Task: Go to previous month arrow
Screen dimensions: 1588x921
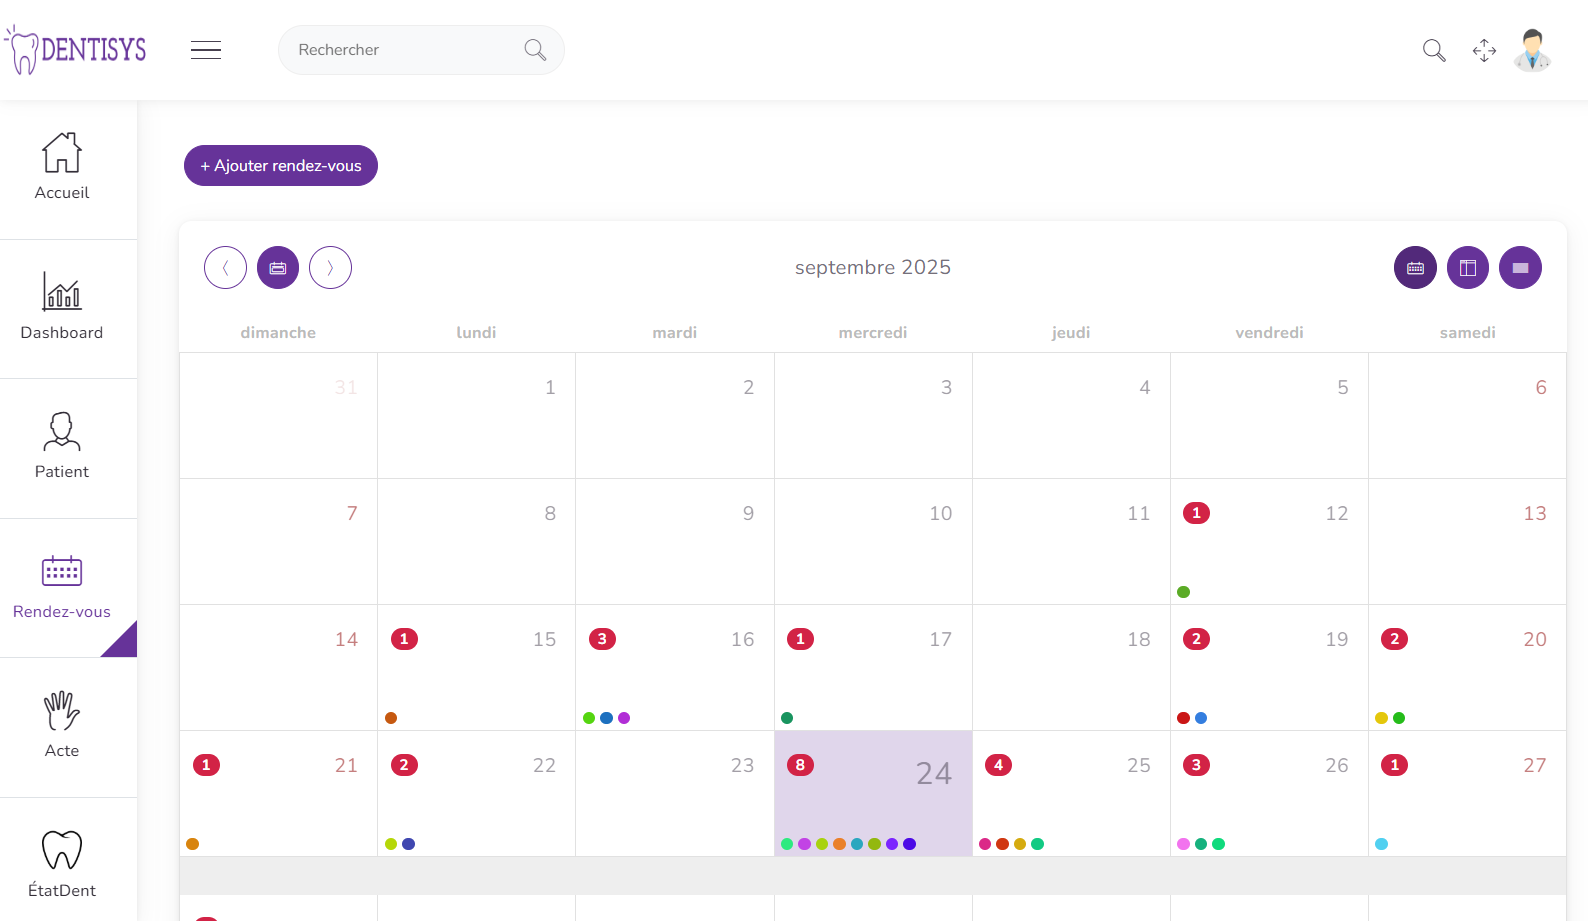Action: click(x=225, y=268)
